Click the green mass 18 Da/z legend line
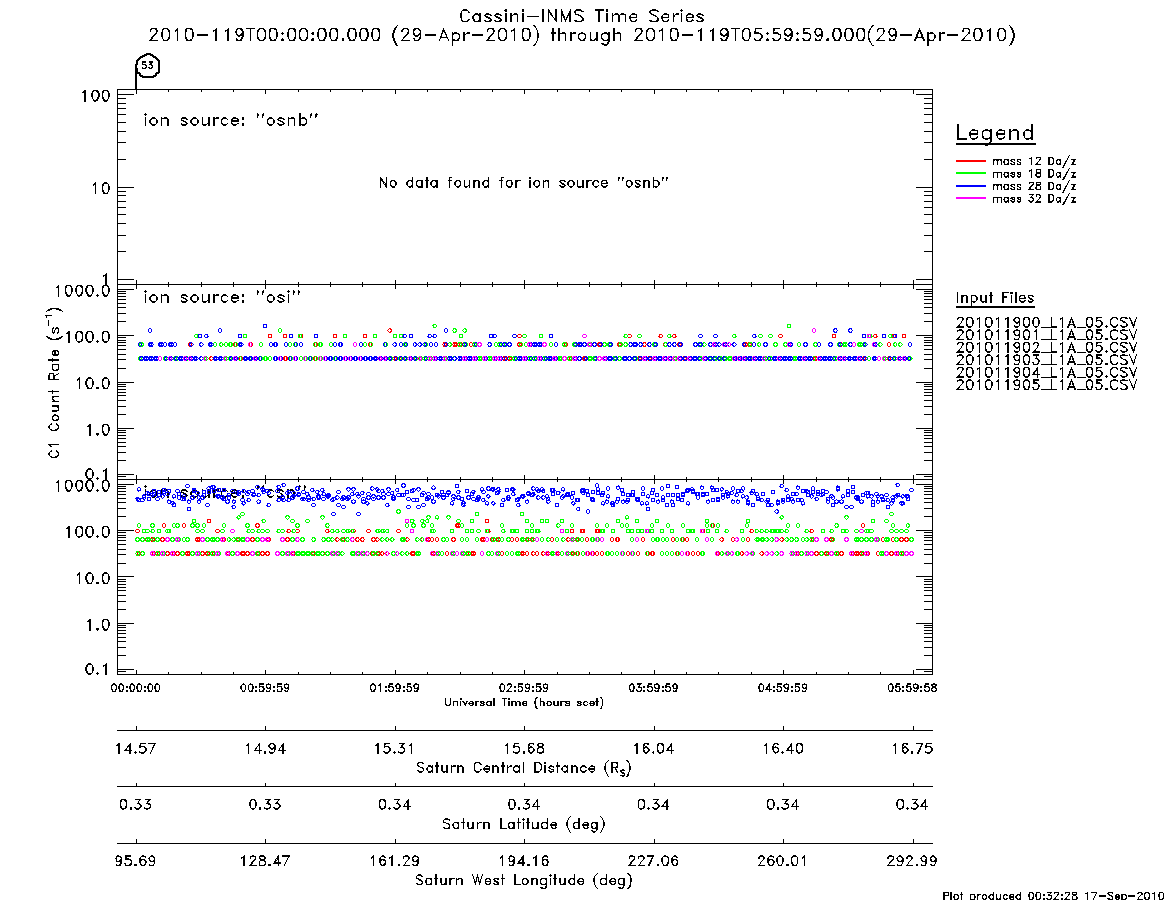Image resolution: width=1165 pixels, height=900 pixels. tap(970, 174)
